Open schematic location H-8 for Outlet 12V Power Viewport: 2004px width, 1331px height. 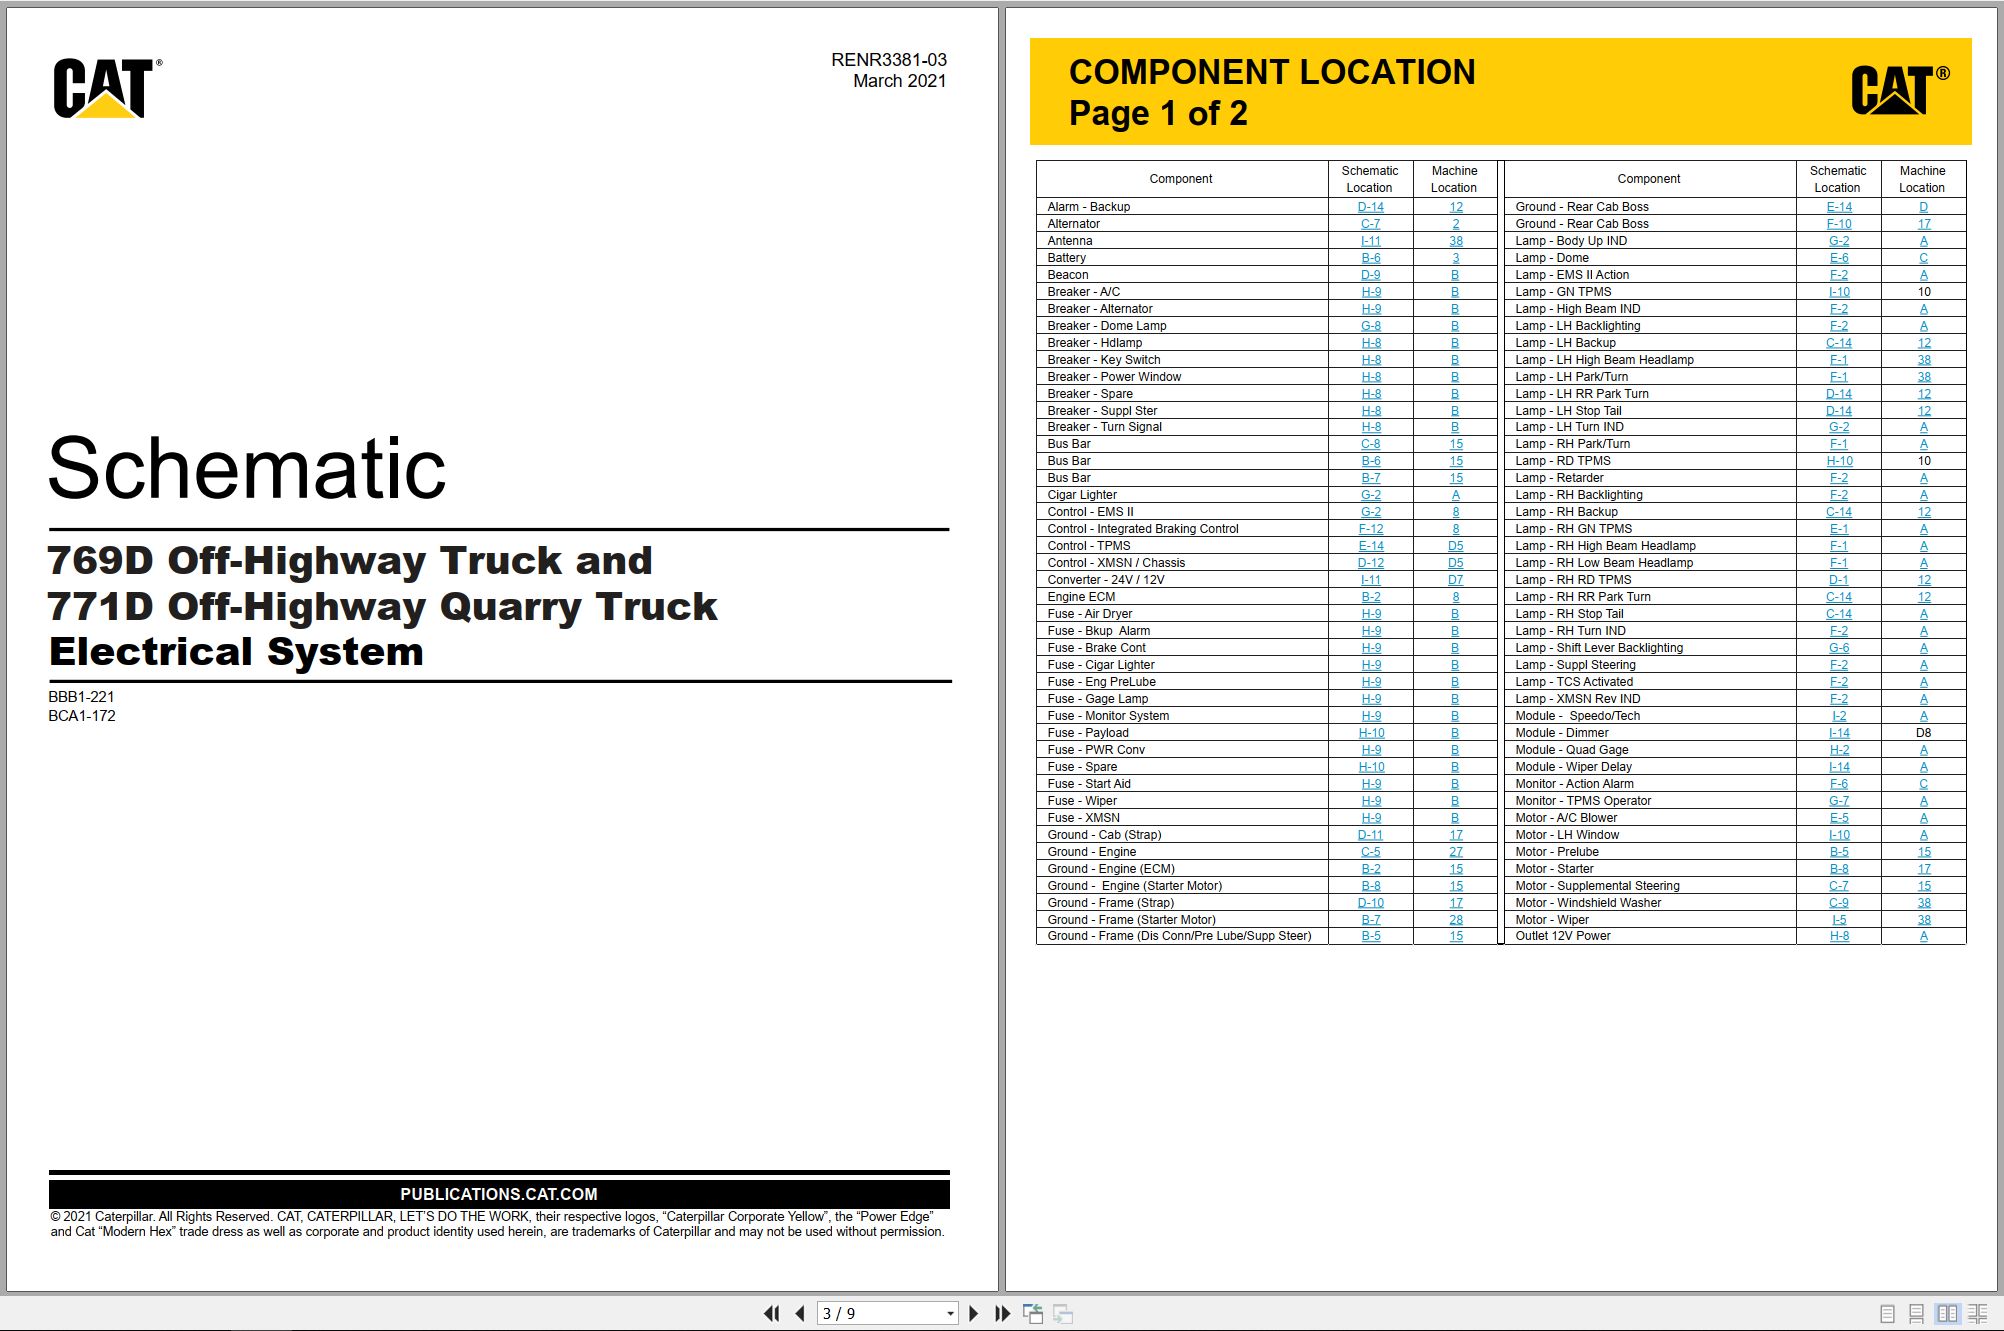1838,937
